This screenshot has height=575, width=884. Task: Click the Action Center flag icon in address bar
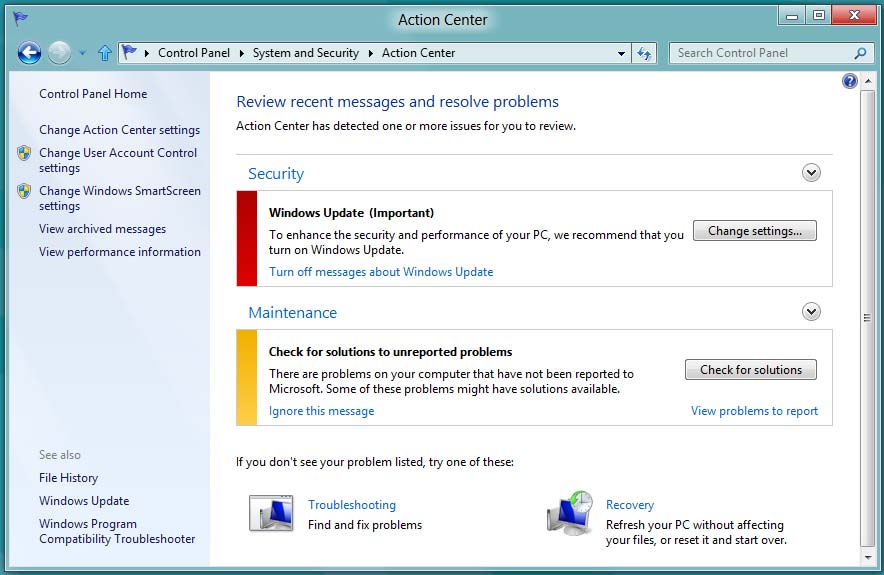click(x=130, y=53)
